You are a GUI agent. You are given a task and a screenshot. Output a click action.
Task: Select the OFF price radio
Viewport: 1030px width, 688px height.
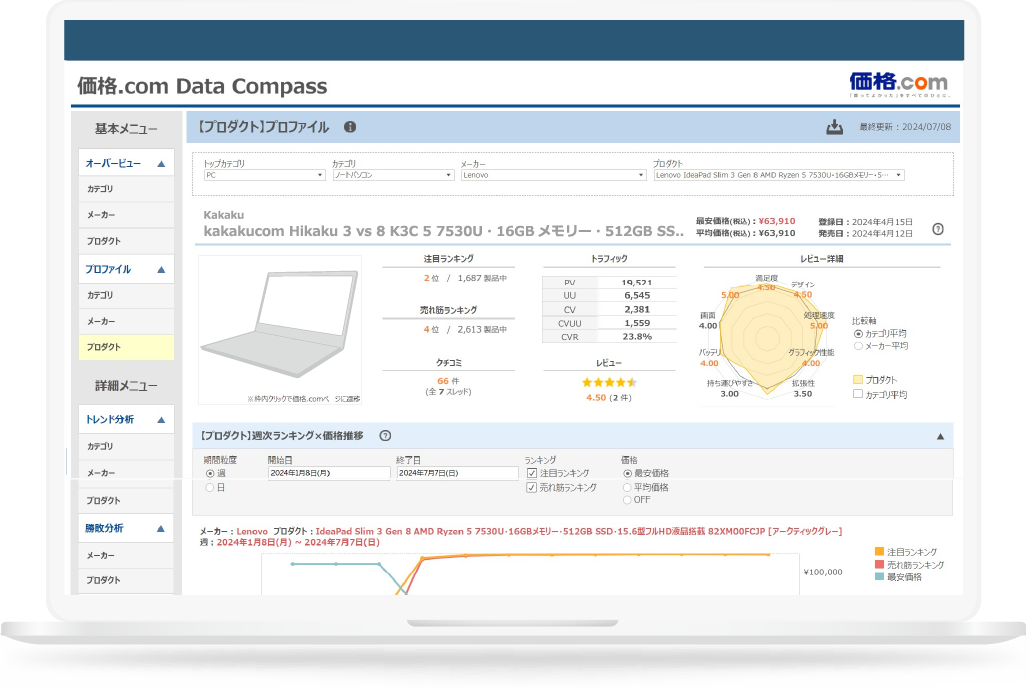point(627,500)
